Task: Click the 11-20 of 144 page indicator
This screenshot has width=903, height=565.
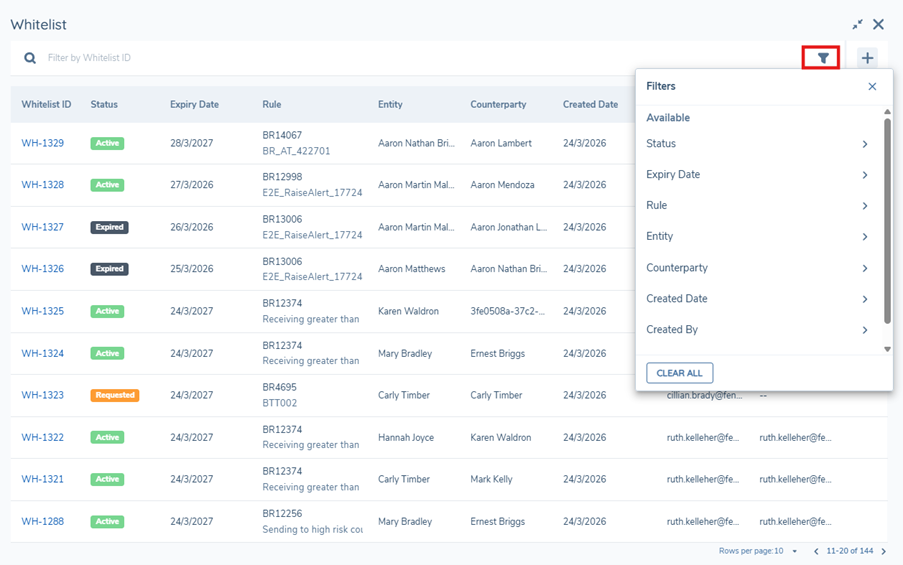Action: pyautogui.click(x=850, y=551)
